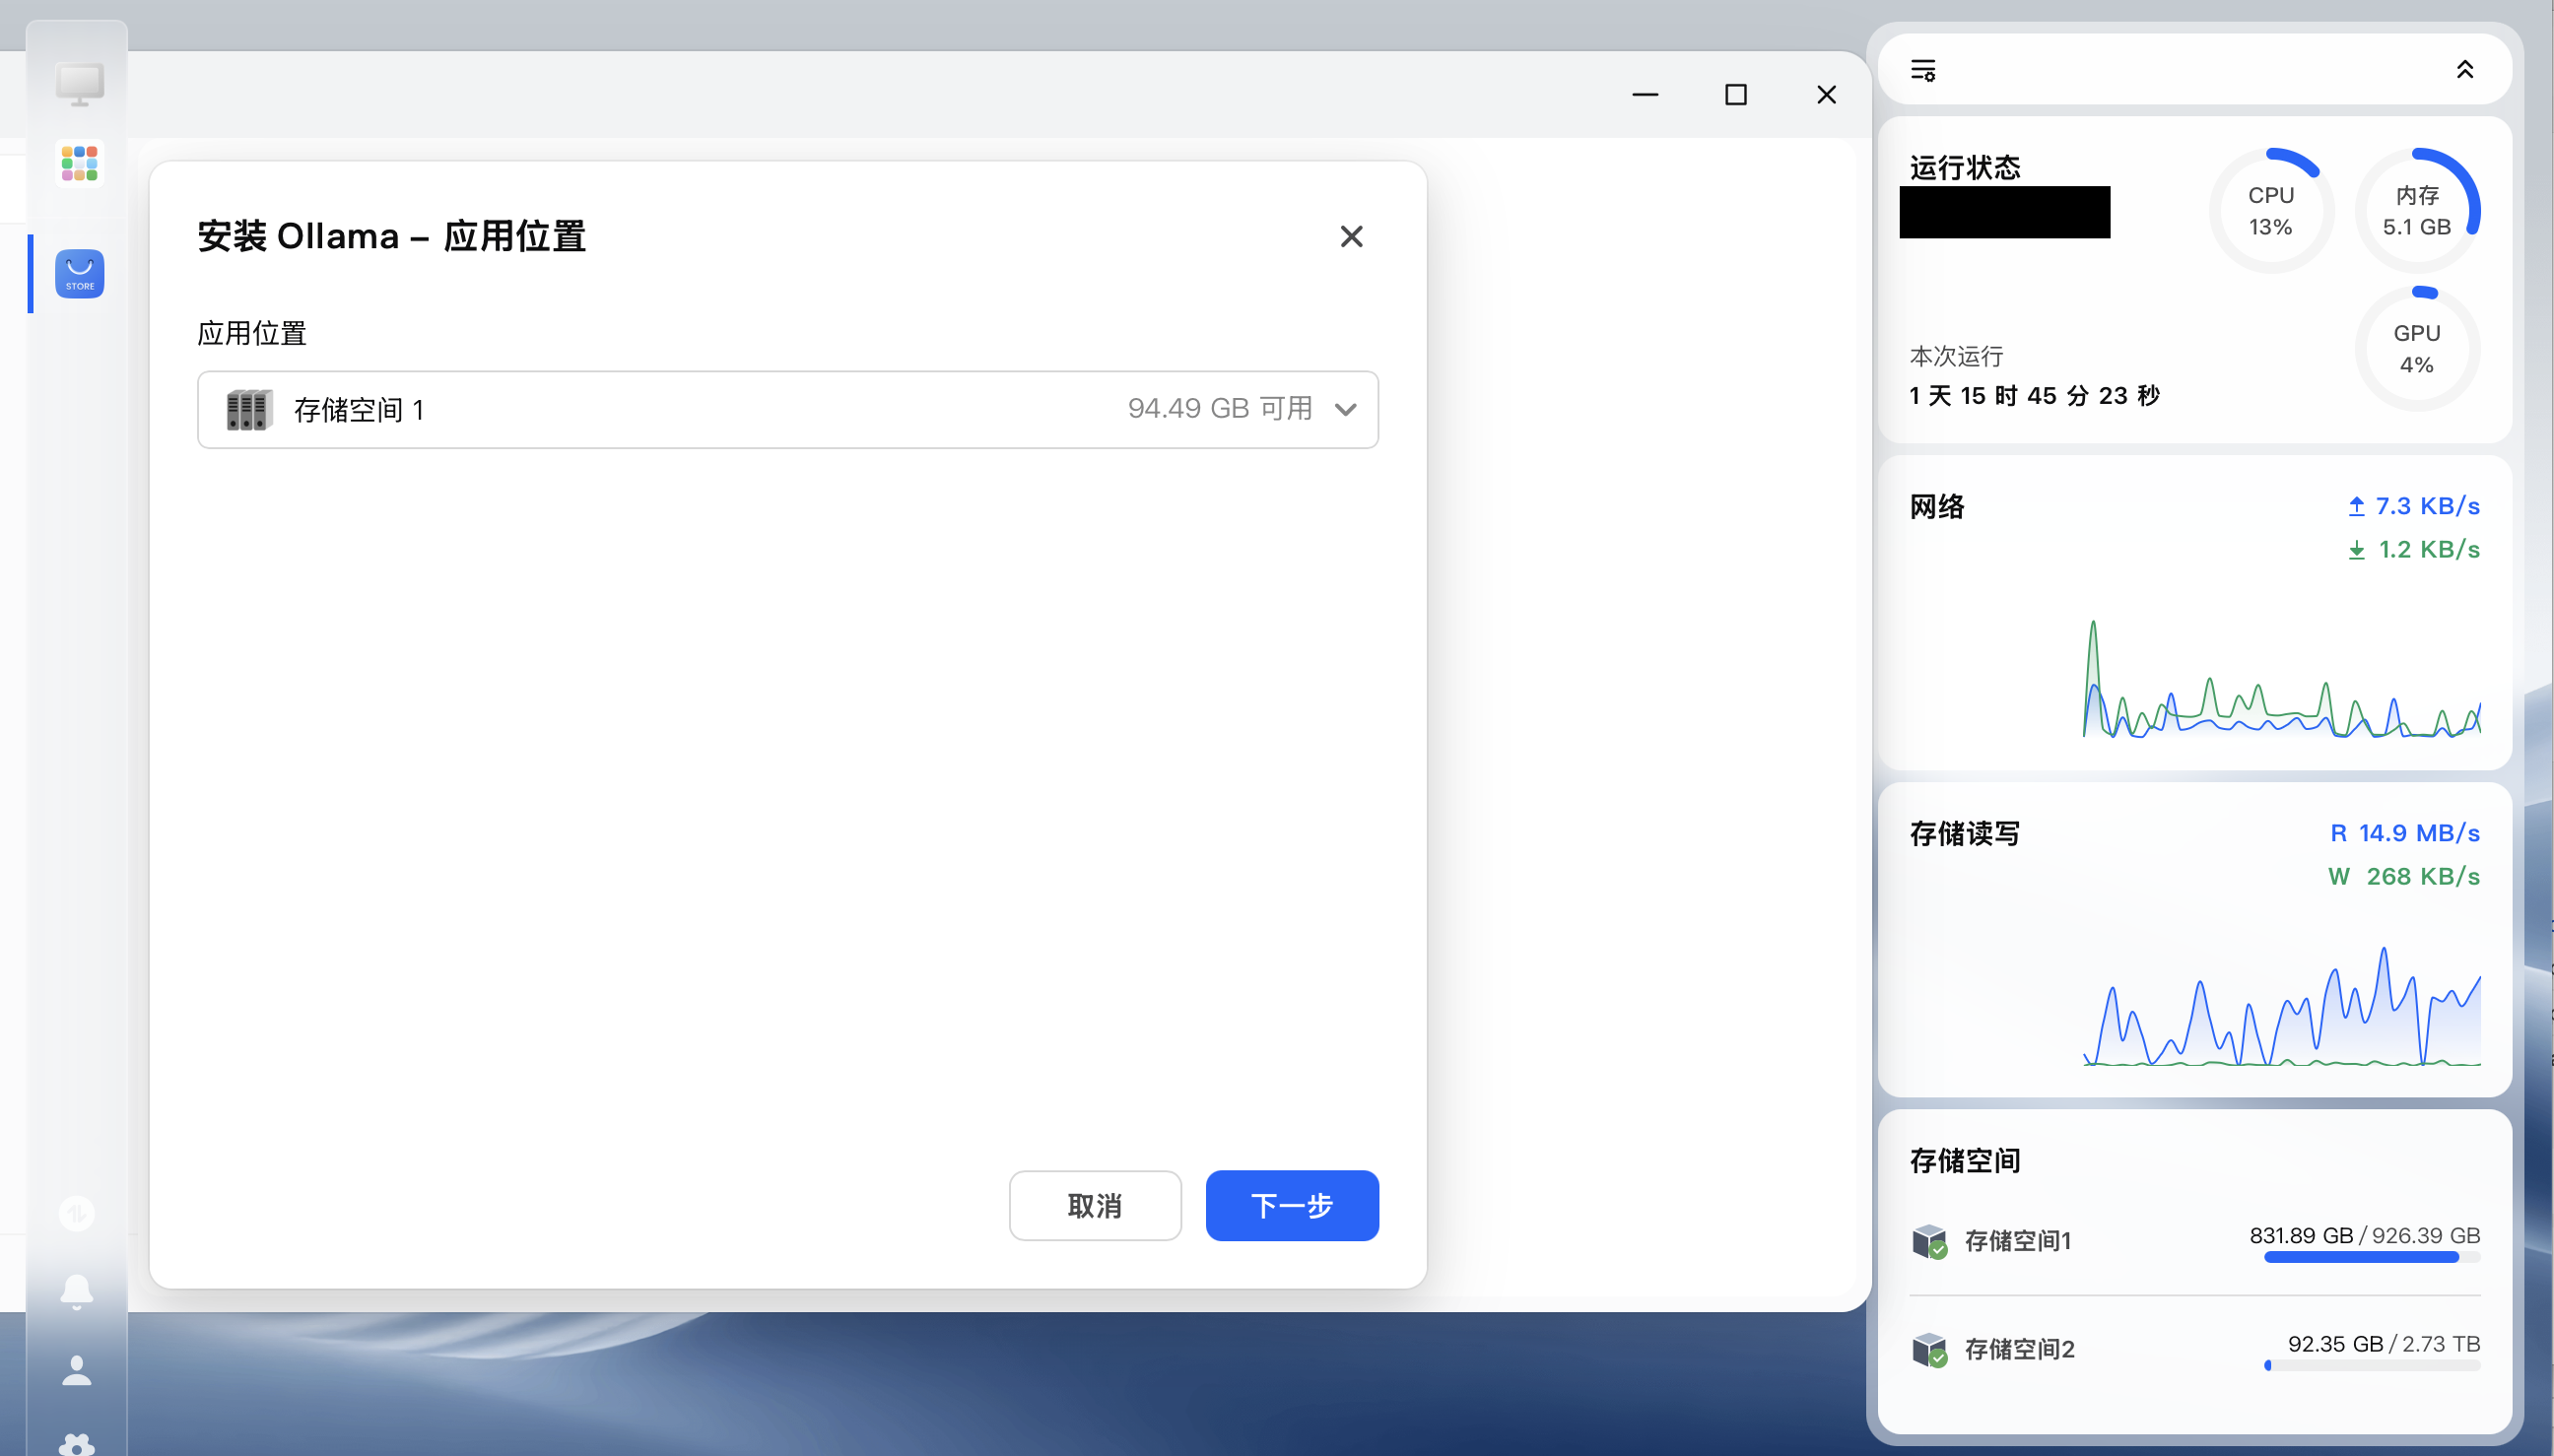
Task: Open the settings gear at the sidebar bottom
Action: (77, 1443)
